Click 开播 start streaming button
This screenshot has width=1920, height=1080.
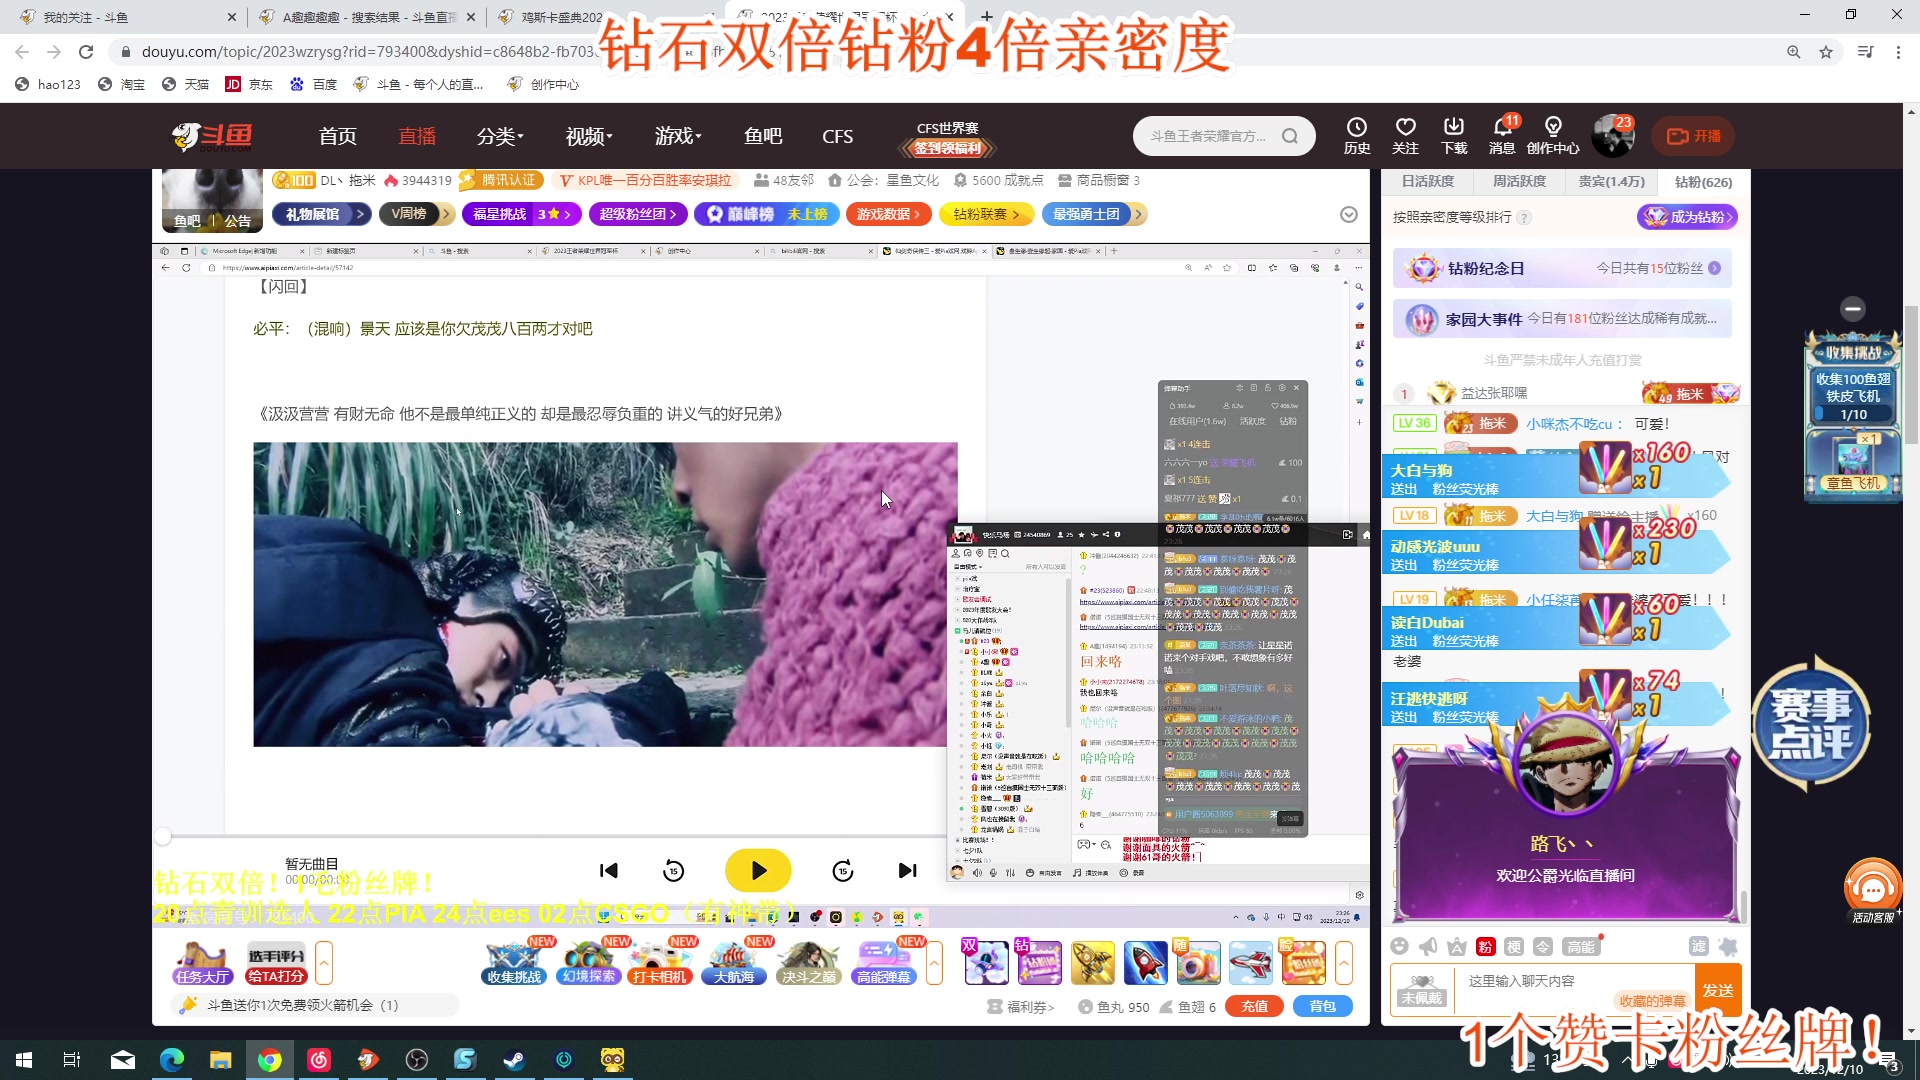[x=1693, y=136]
